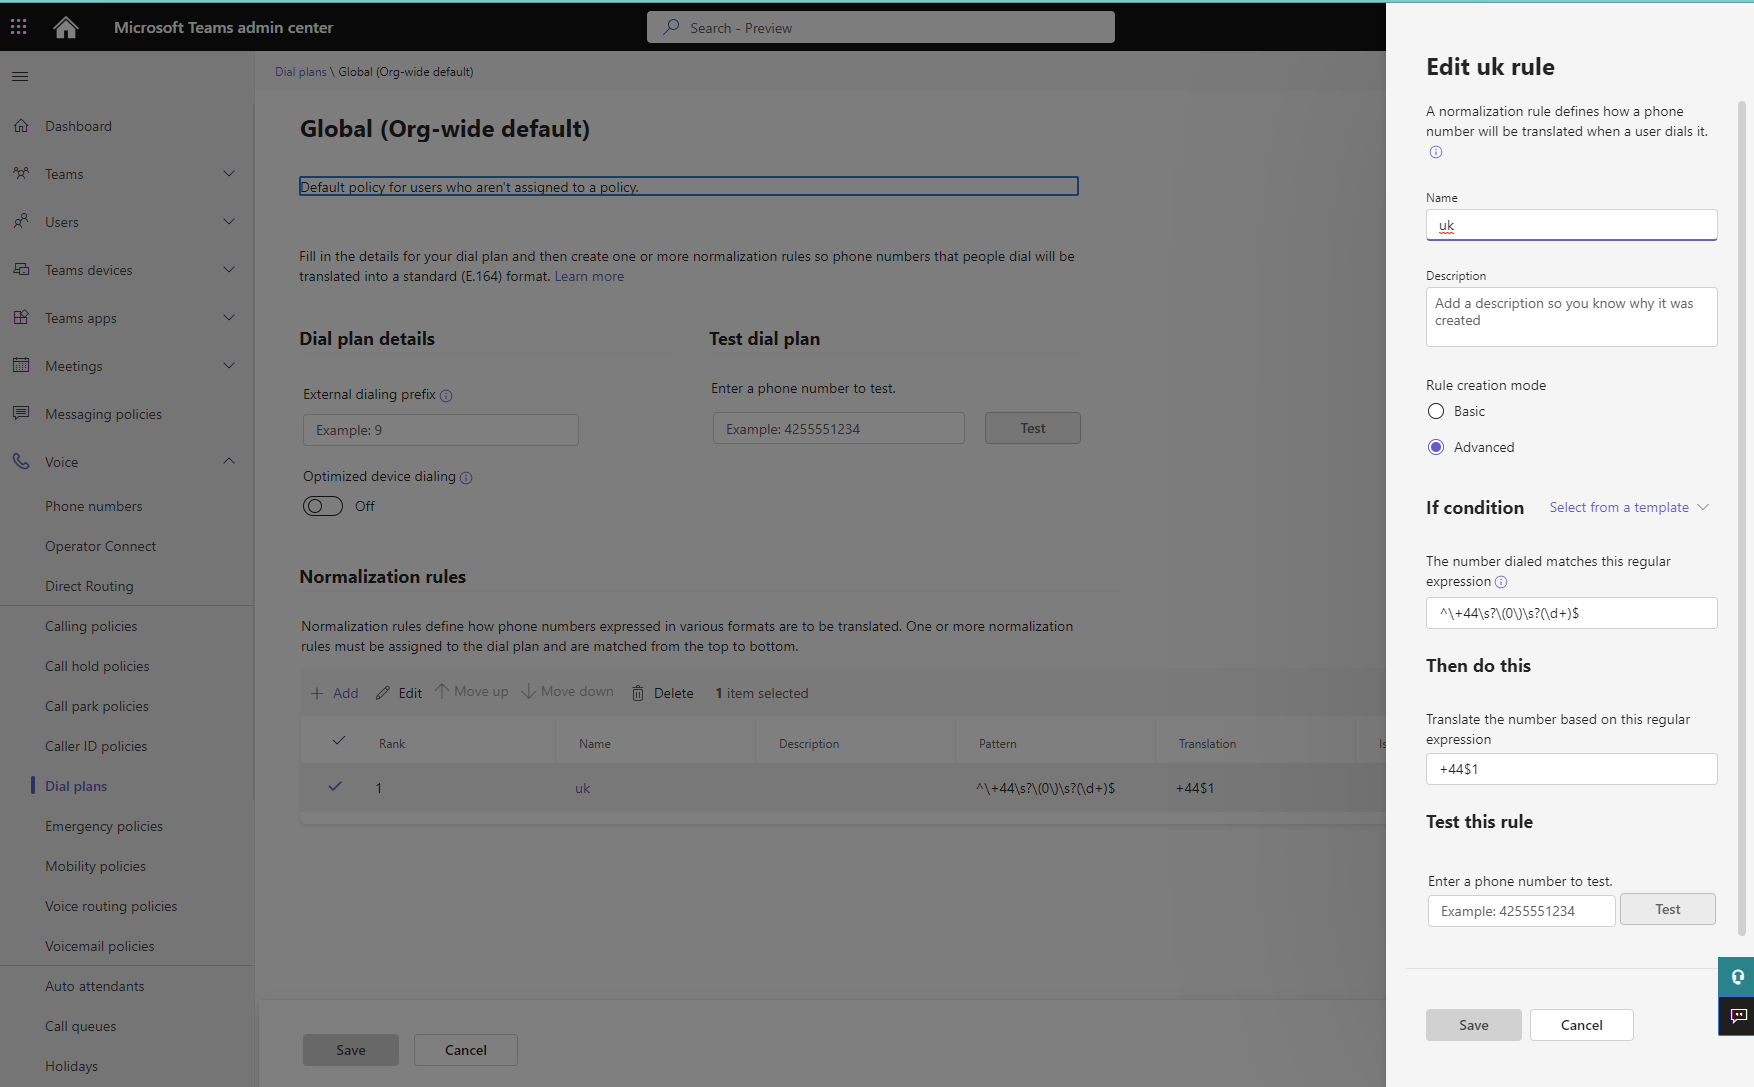Open Auto attendants page
The width and height of the screenshot is (1754, 1087).
click(x=95, y=986)
